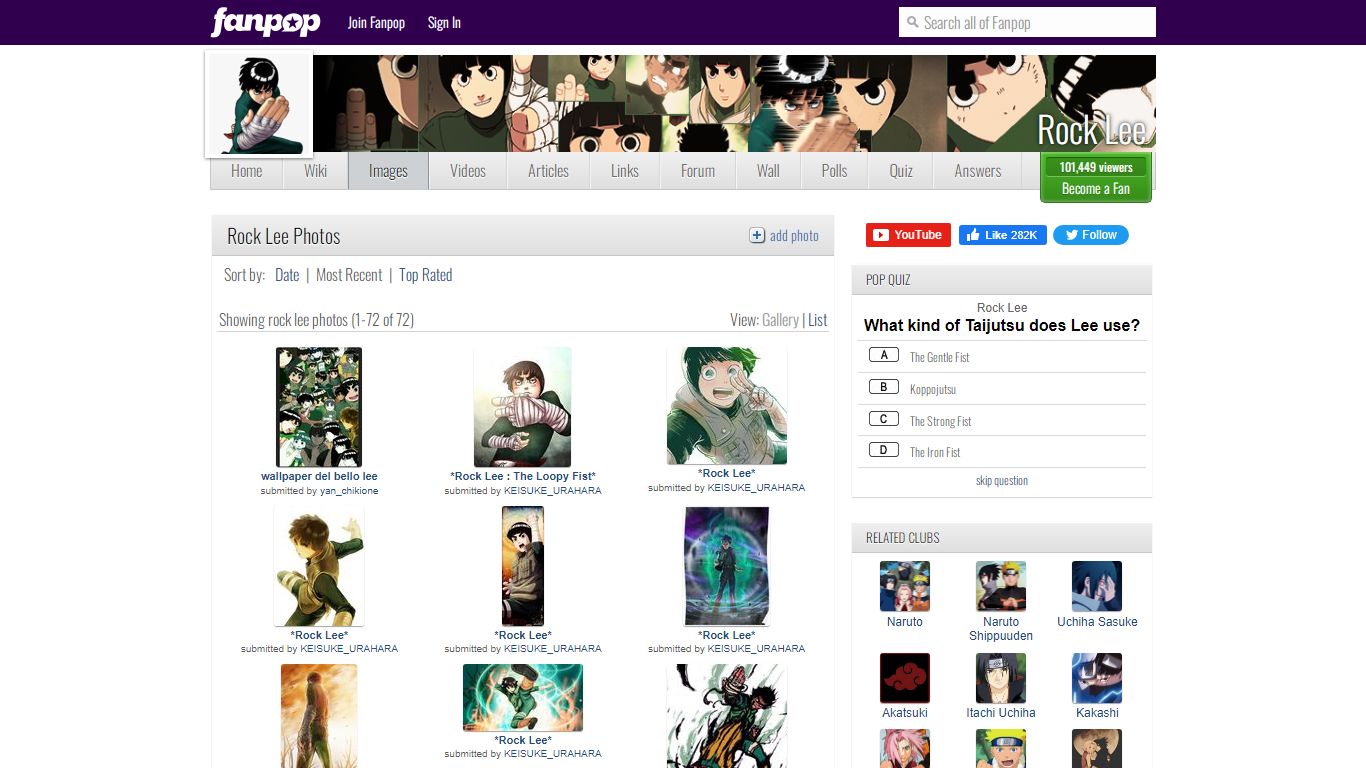Open the Akatsuki club name link

(905, 713)
